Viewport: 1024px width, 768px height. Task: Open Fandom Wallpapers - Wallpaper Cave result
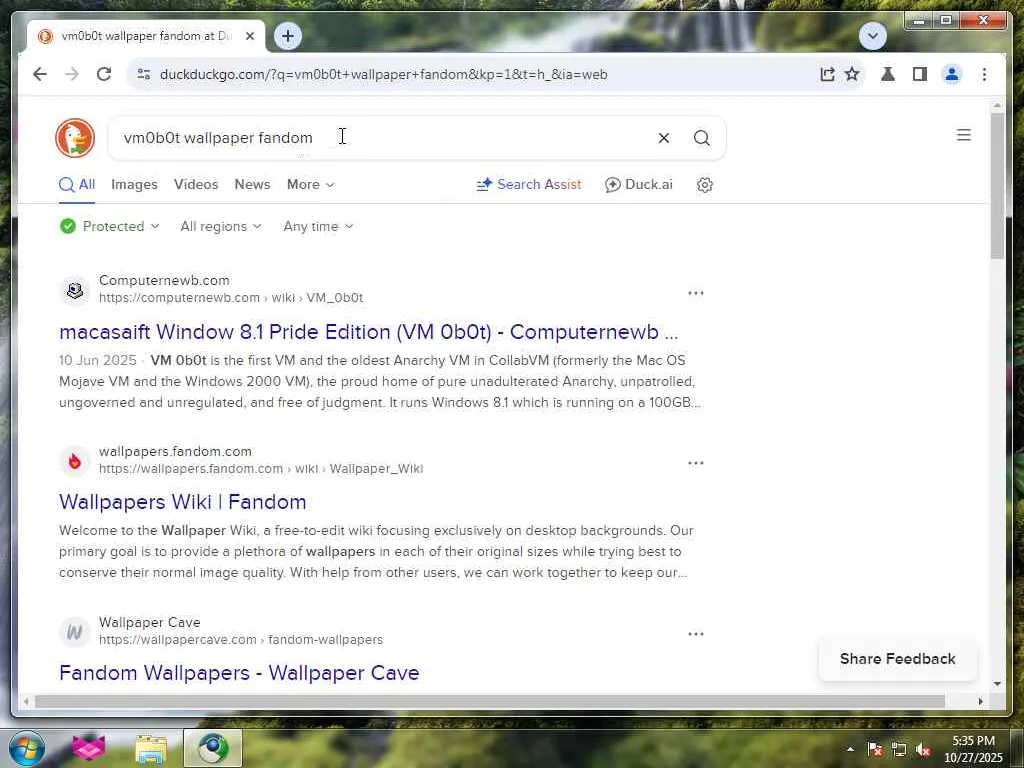pos(239,673)
